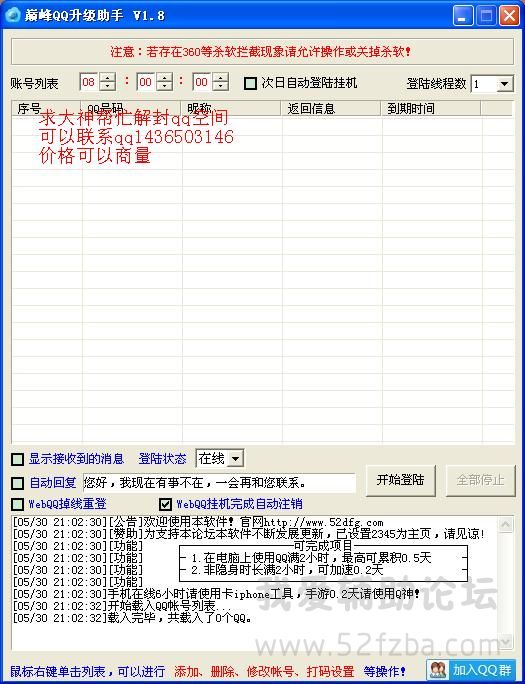
Task: Click log scrollbar down arrow
Action: [x=506, y=642]
